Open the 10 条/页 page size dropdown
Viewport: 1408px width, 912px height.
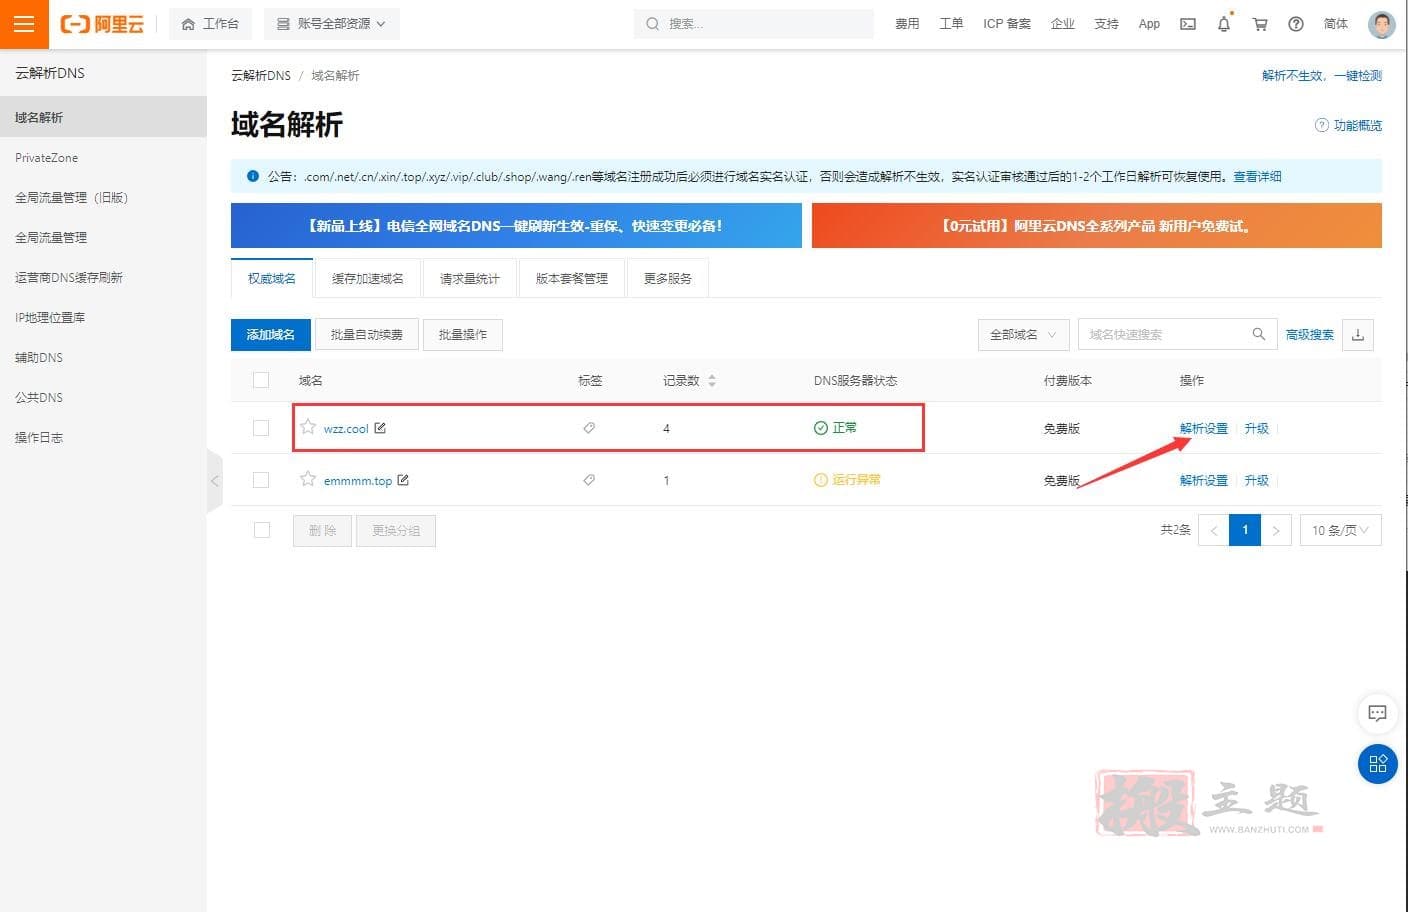click(1340, 530)
